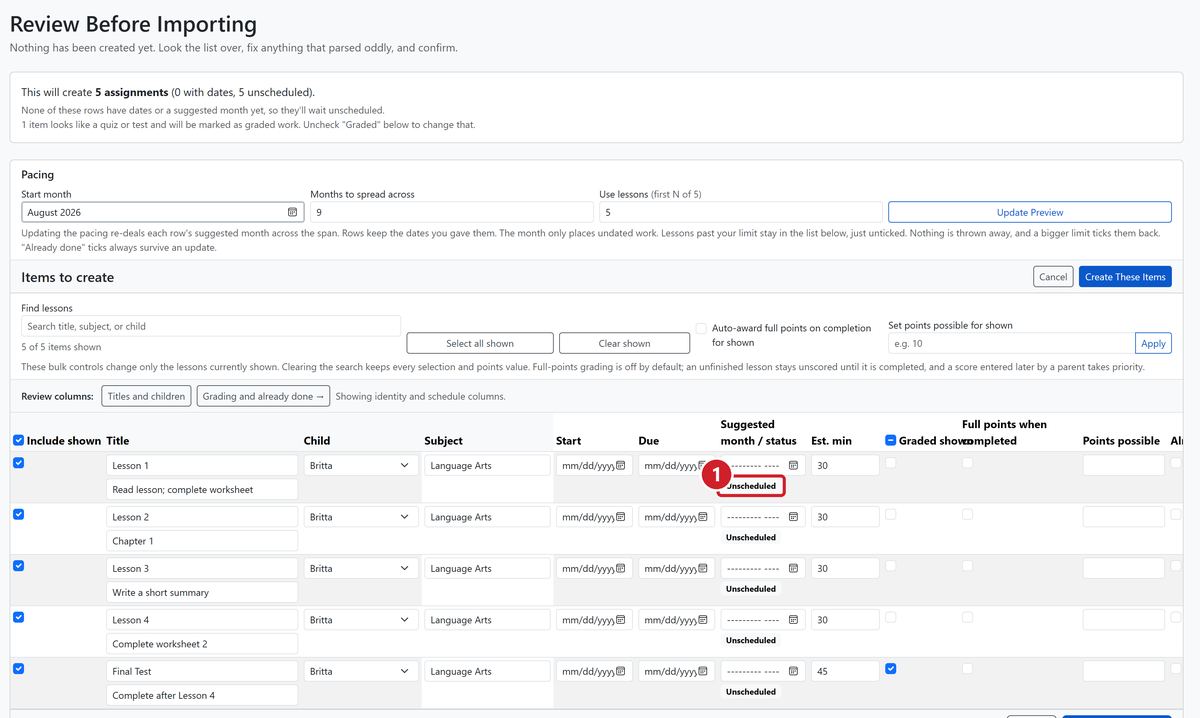Click Set points possible input field
The width and height of the screenshot is (1200, 718).
tap(1012, 343)
